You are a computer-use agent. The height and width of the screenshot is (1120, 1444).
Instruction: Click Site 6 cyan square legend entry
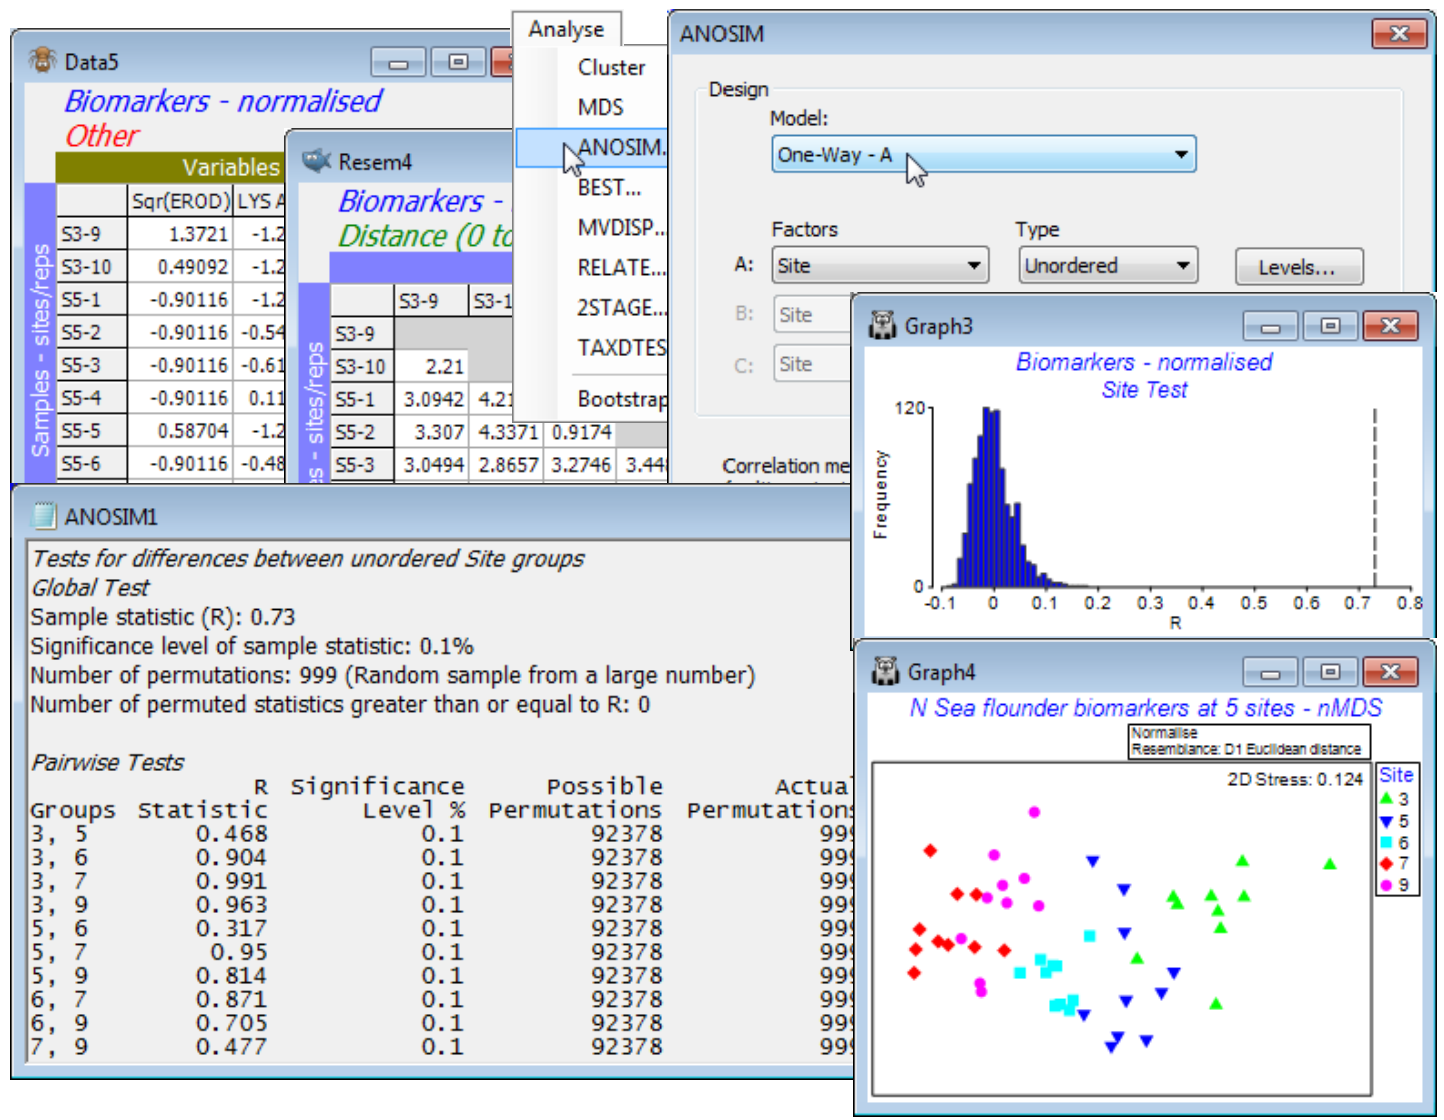coord(1395,842)
